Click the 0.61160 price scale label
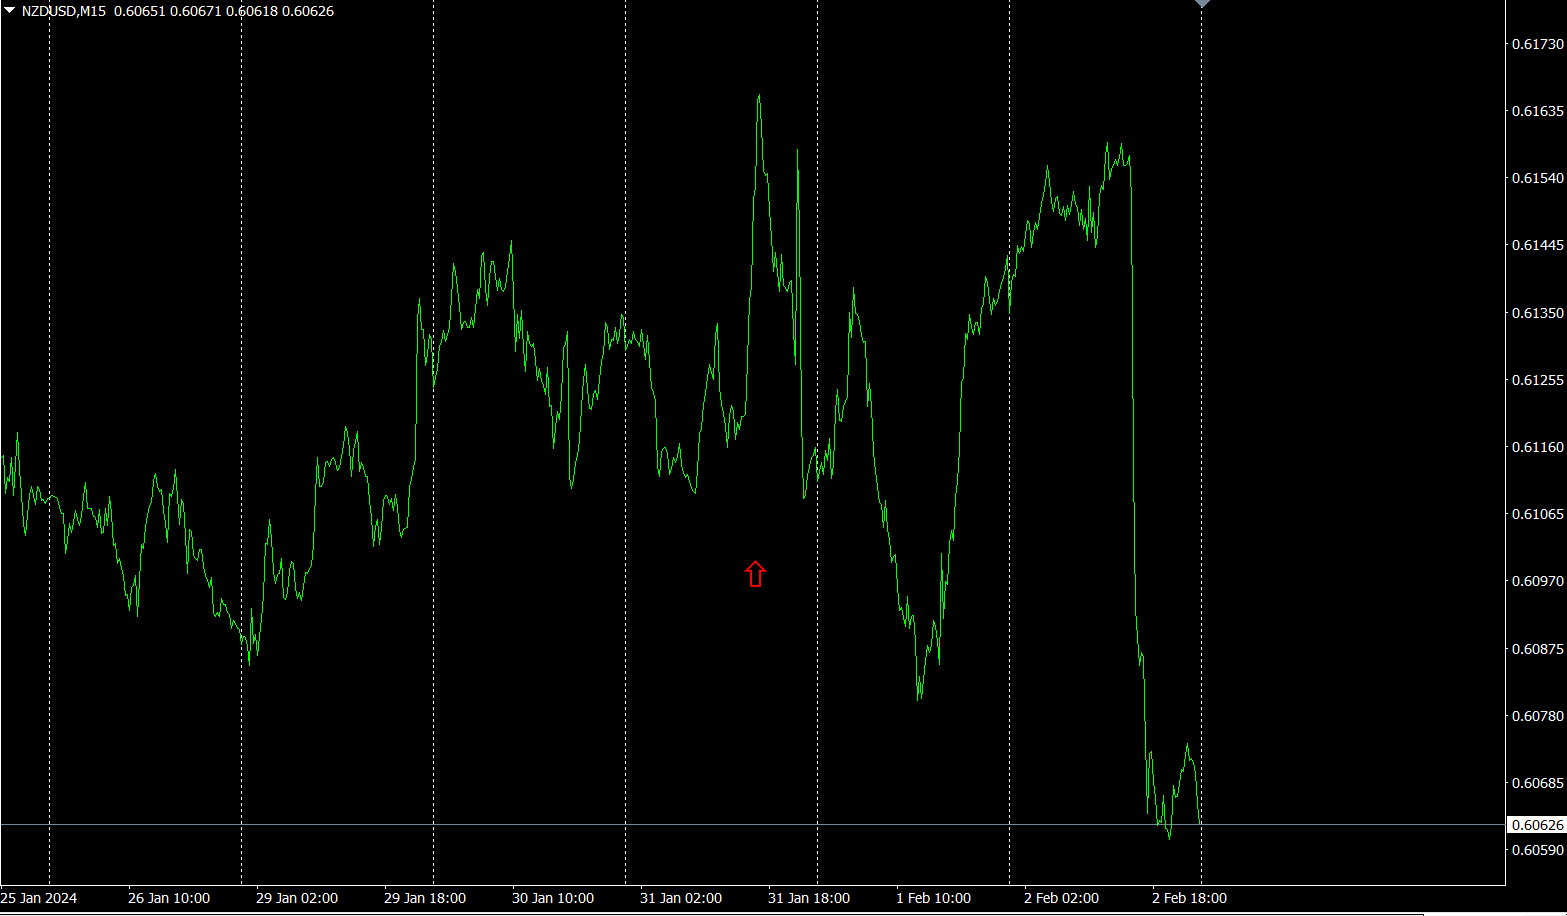Image resolution: width=1567 pixels, height=916 pixels. (x=1537, y=447)
